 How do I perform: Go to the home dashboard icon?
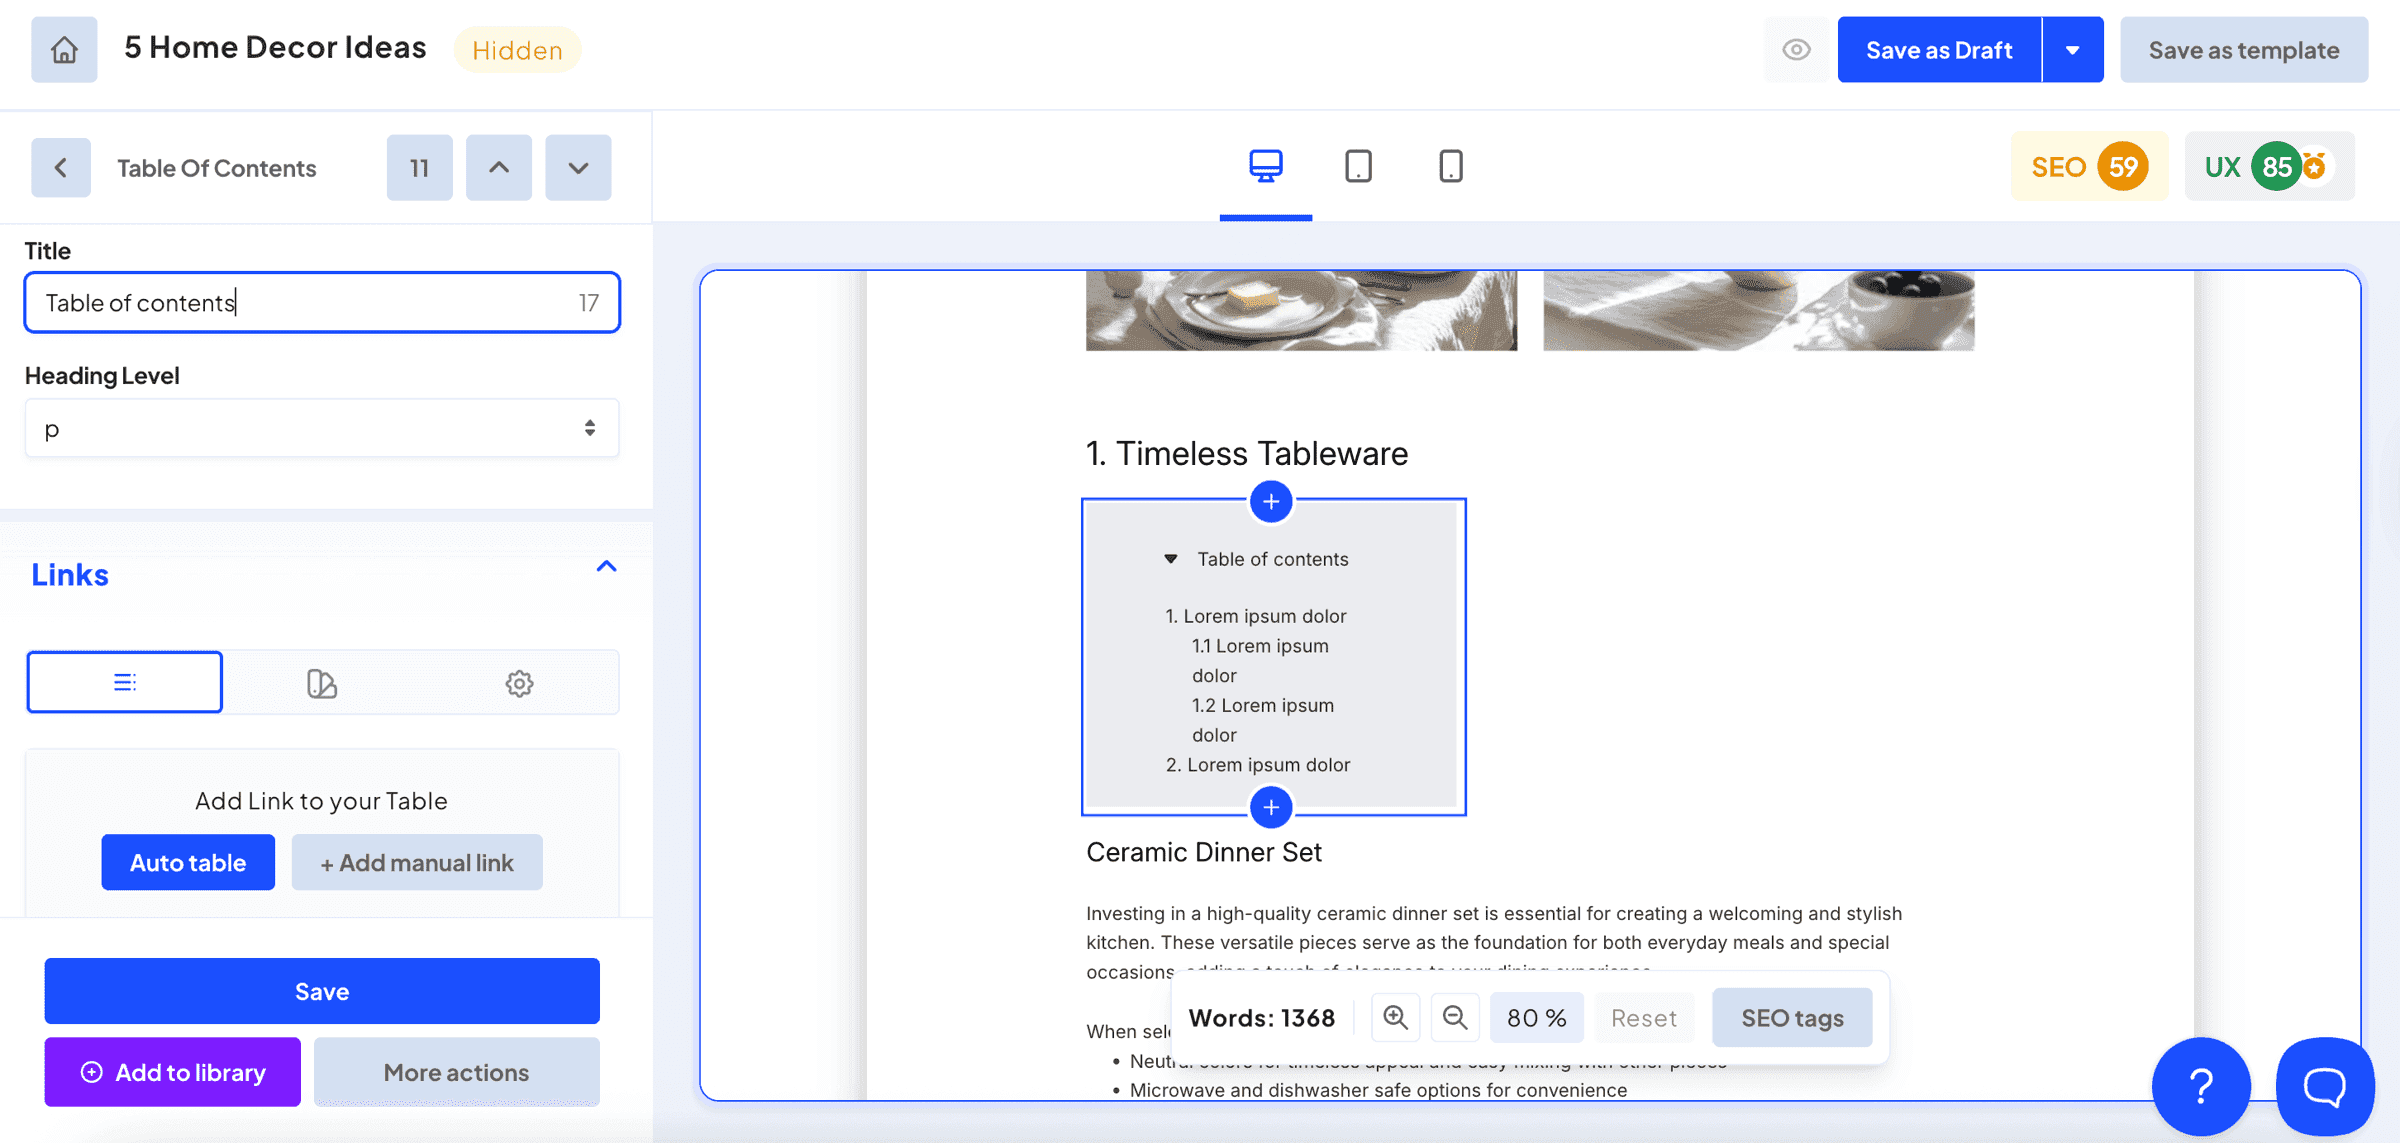click(x=64, y=49)
